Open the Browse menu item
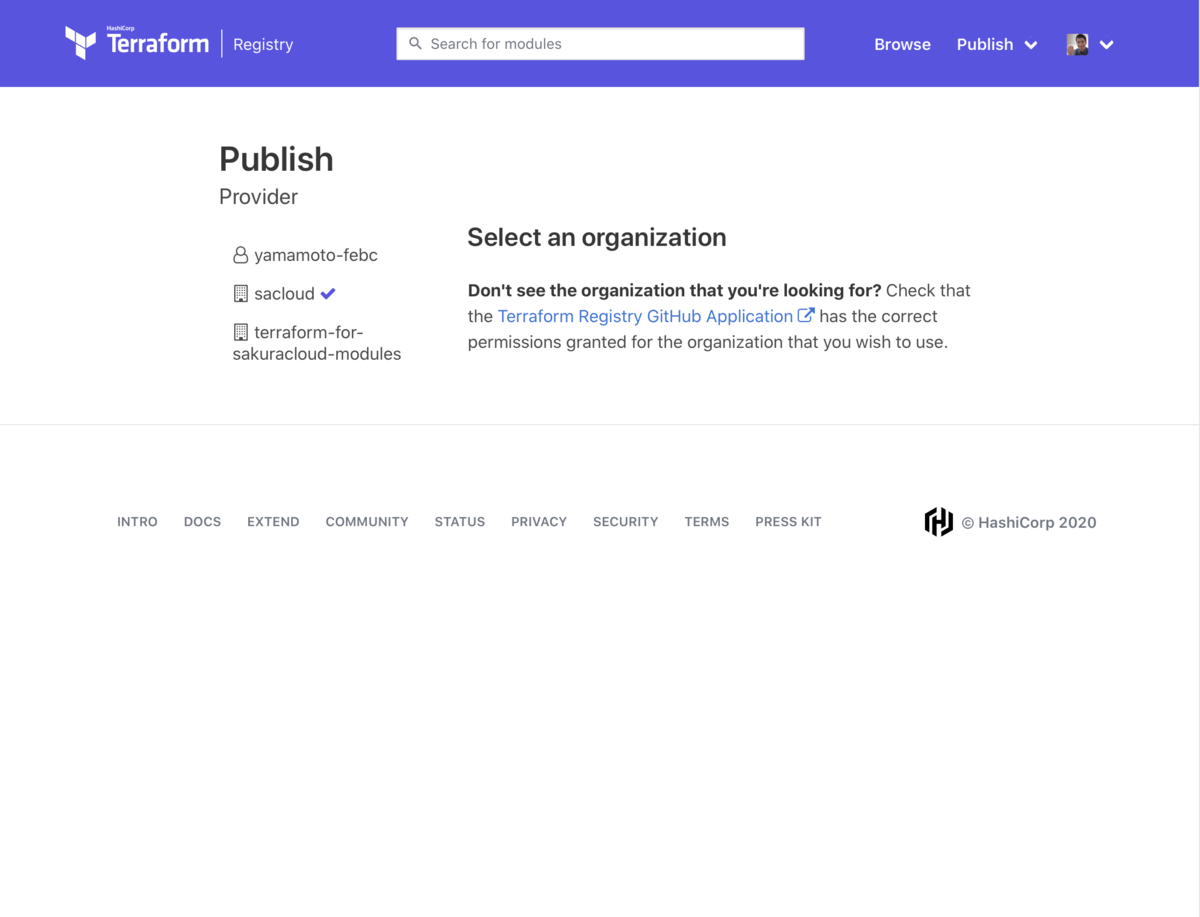Screen dimensions: 1200x917 pyautogui.click(x=902, y=44)
